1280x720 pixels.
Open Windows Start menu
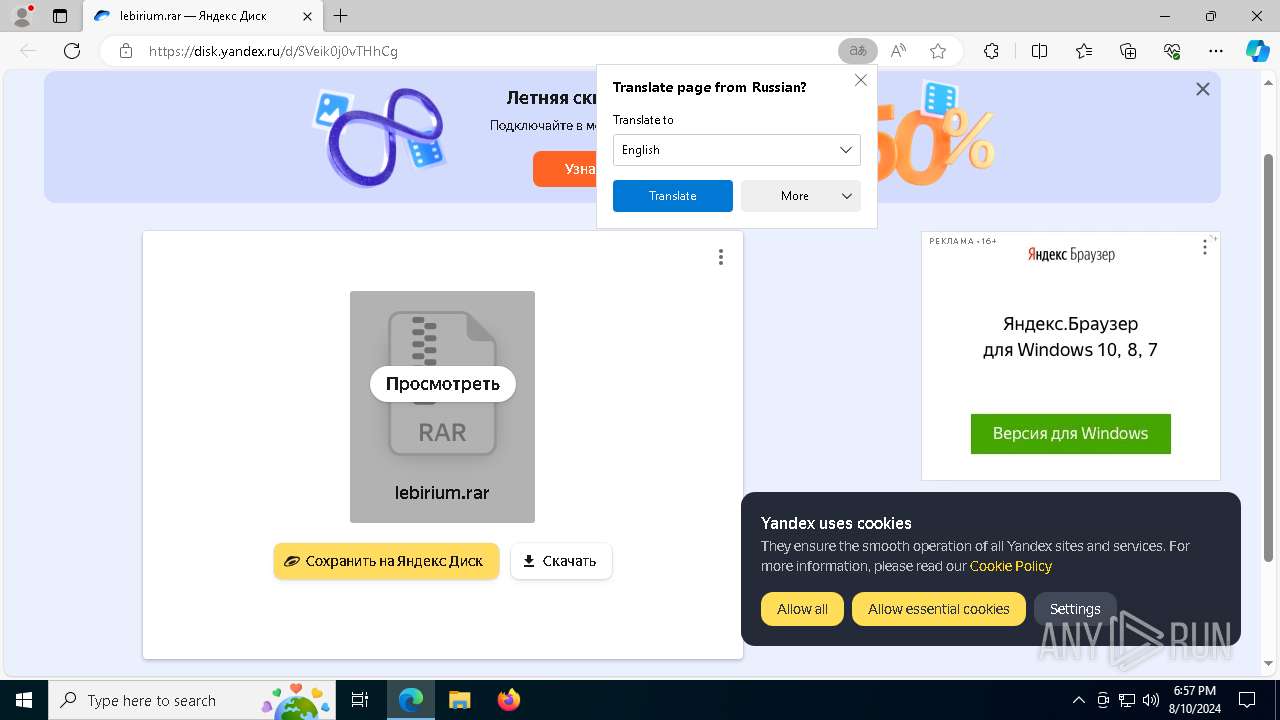pyautogui.click(x=24, y=700)
